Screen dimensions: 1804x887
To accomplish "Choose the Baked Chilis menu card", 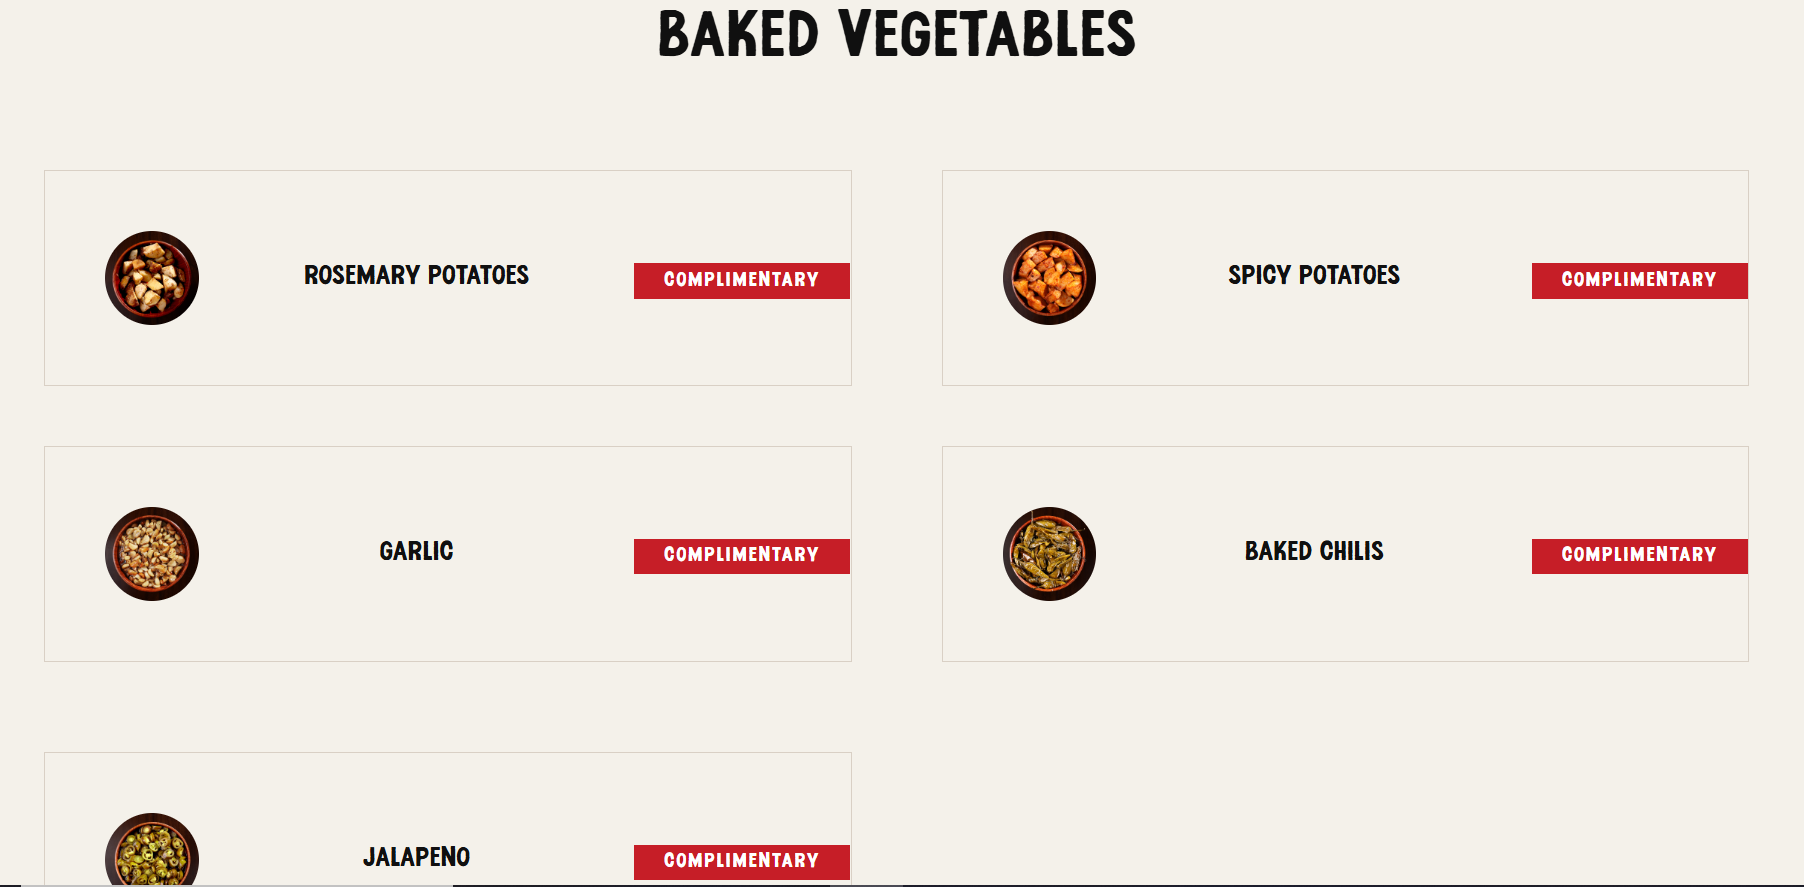I will tap(1345, 554).
